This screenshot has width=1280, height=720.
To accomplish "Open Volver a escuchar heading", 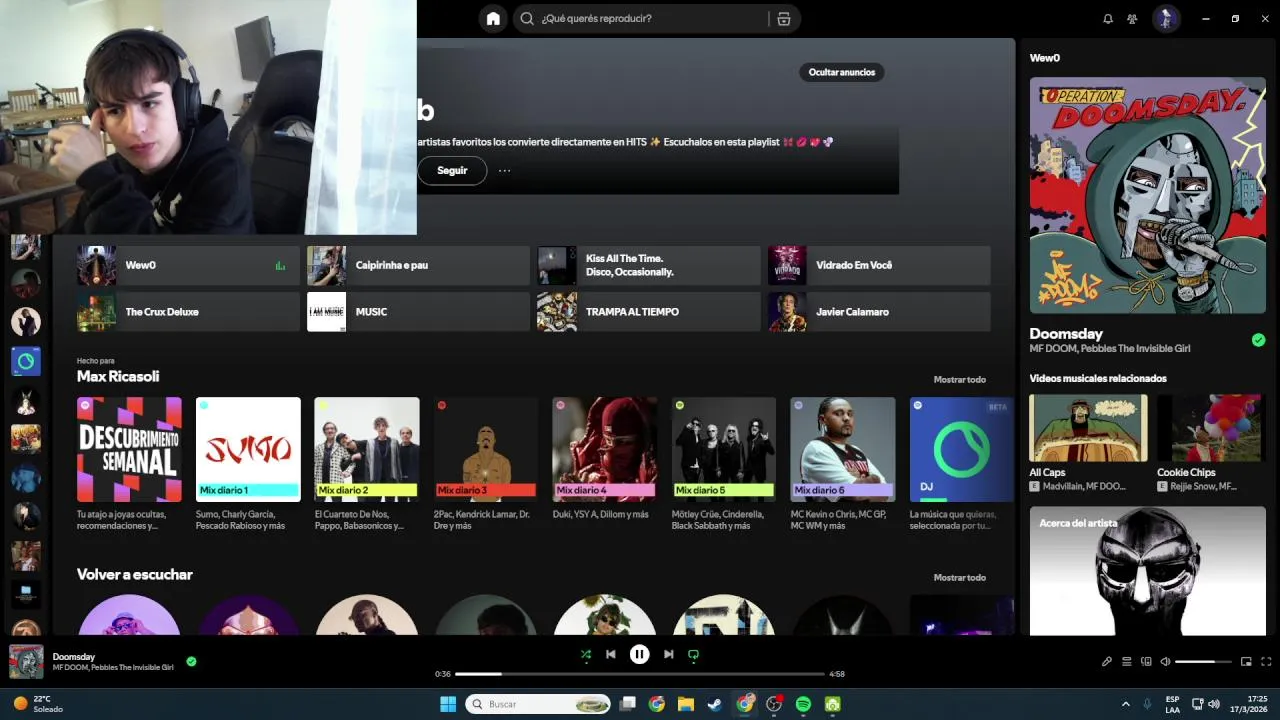I will coord(135,574).
